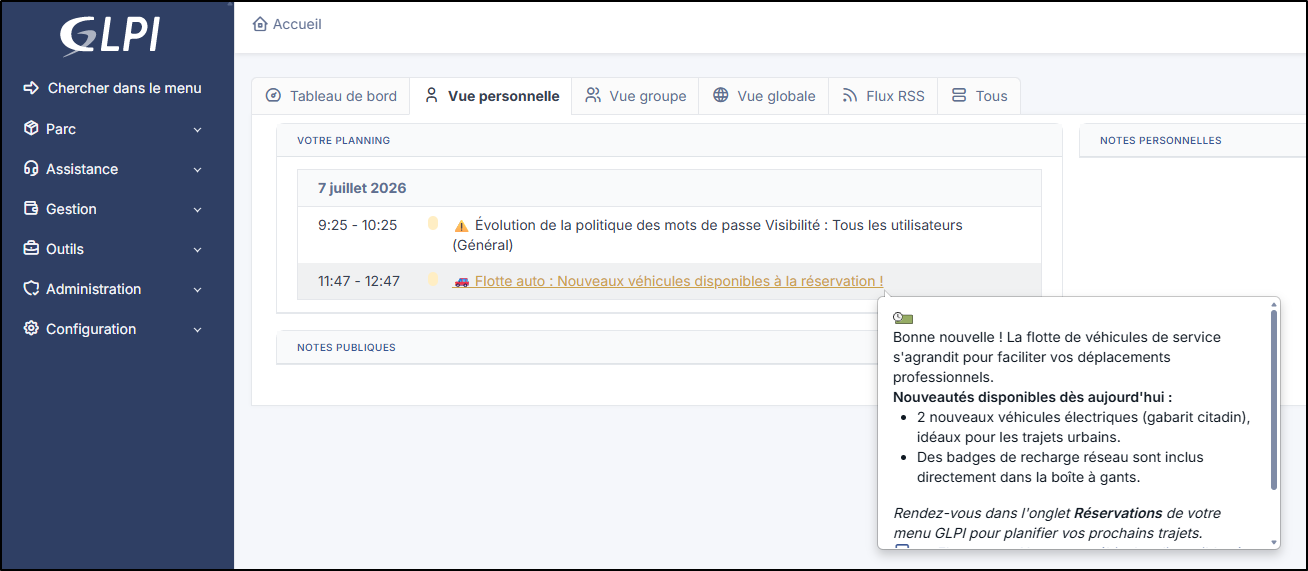Click the warning icon on the password policy entry

click(461, 226)
